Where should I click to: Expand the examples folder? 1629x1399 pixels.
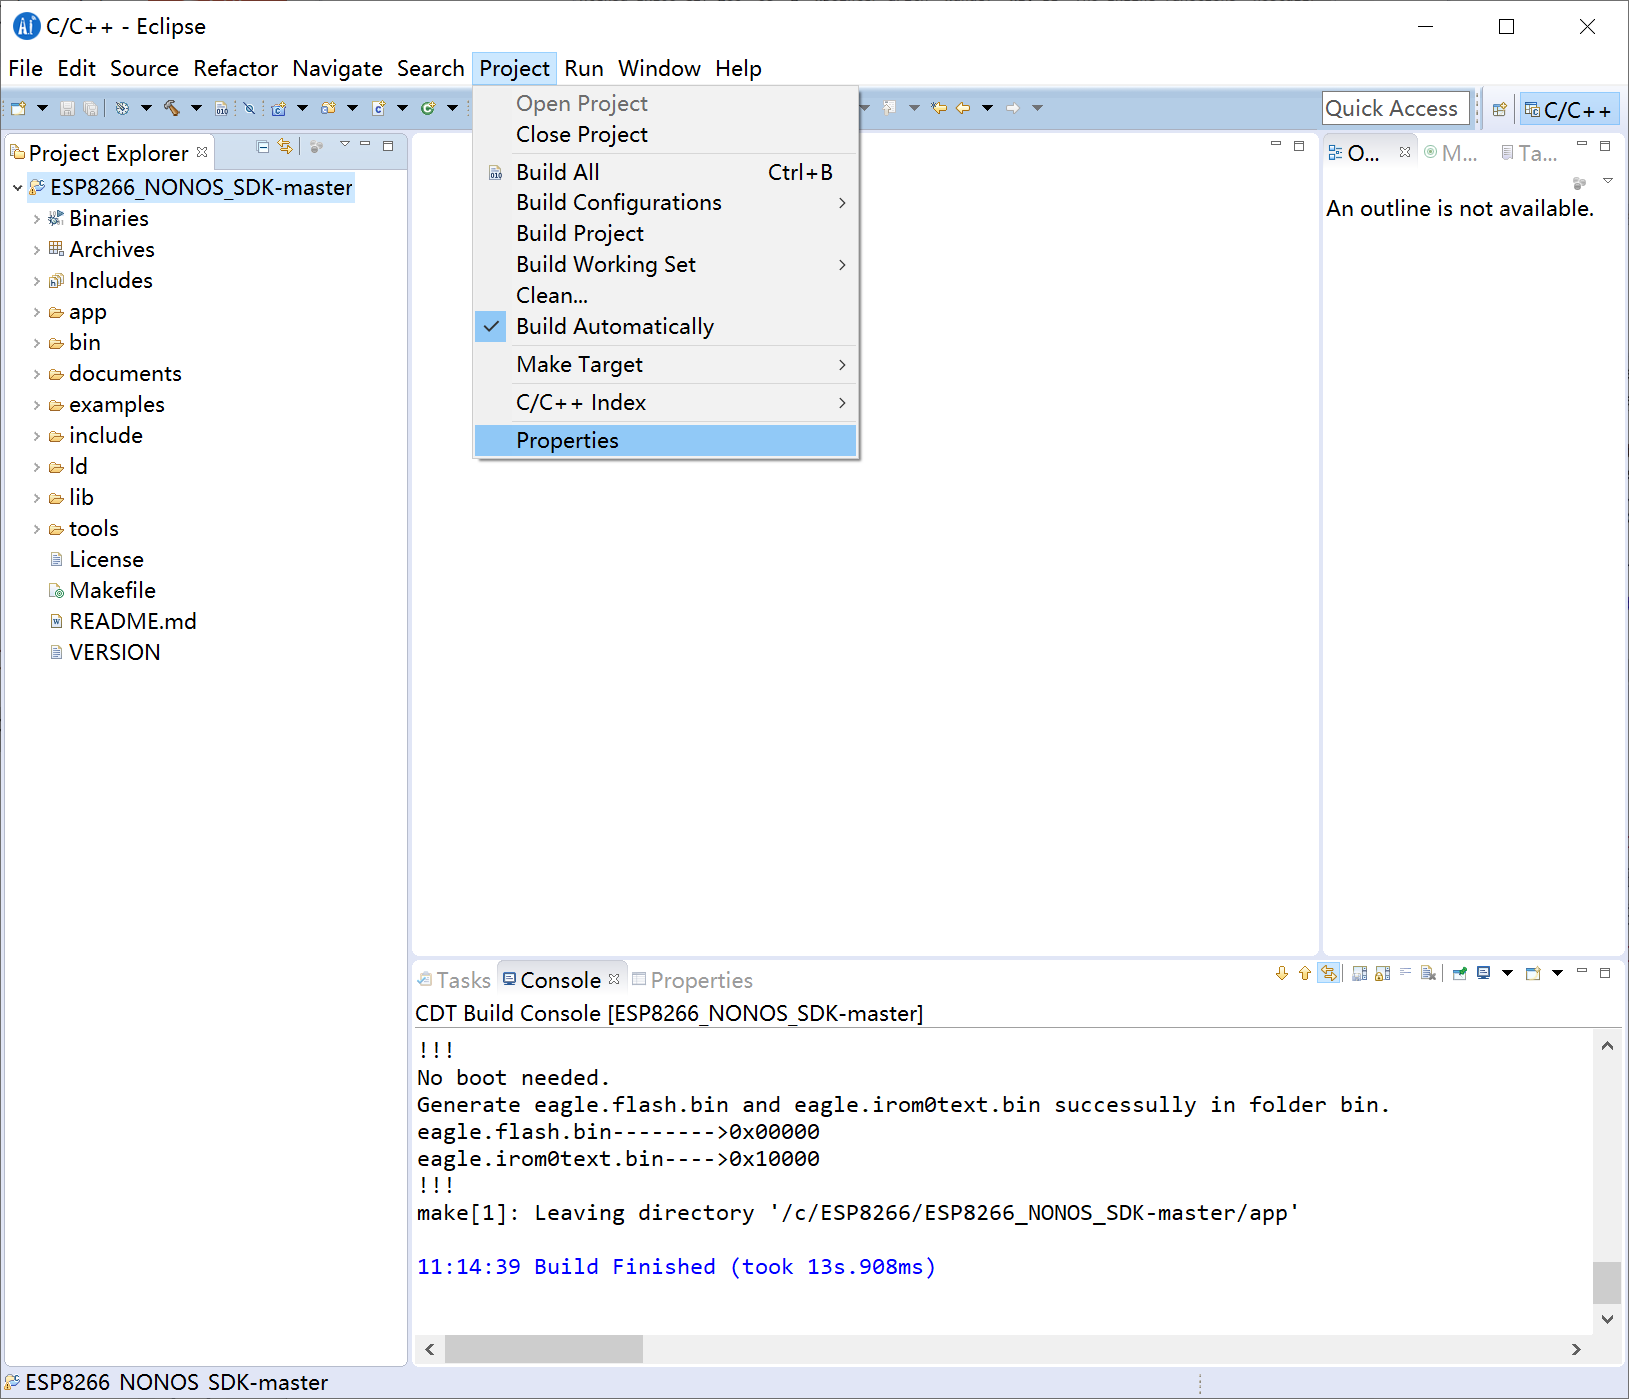tap(37, 405)
